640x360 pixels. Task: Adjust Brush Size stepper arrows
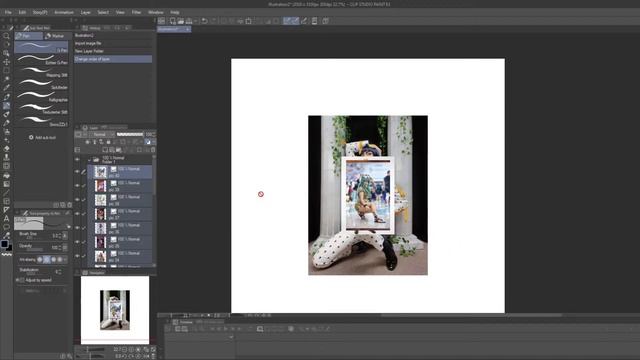pyautogui.click(x=59, y=236)
